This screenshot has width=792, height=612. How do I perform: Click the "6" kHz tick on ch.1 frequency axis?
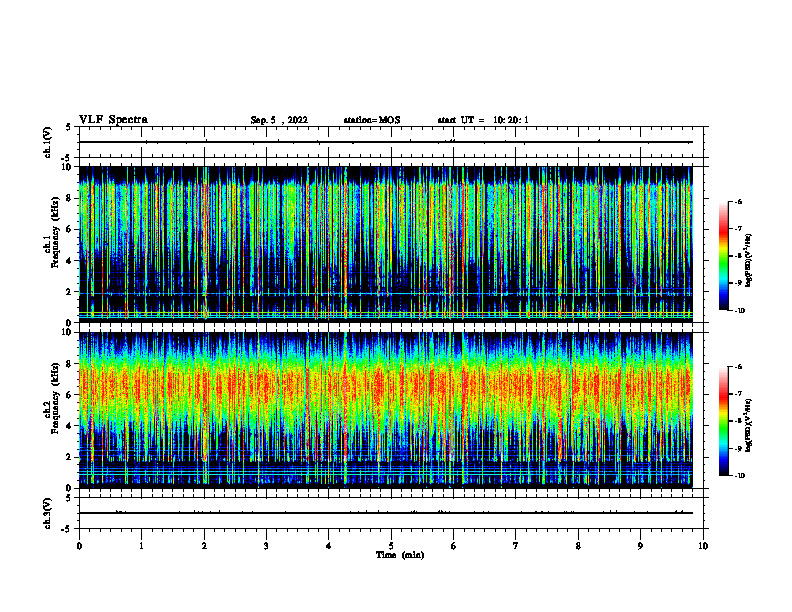[x=70, y=229]
